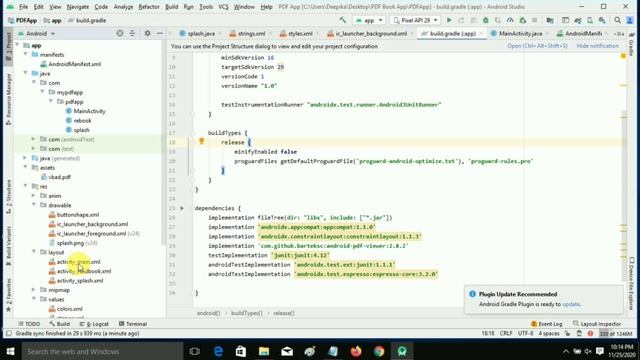
Task: Click the run arrow in the gutter beside dependencies
Action: pyautogui.click(x=182, y=208)
